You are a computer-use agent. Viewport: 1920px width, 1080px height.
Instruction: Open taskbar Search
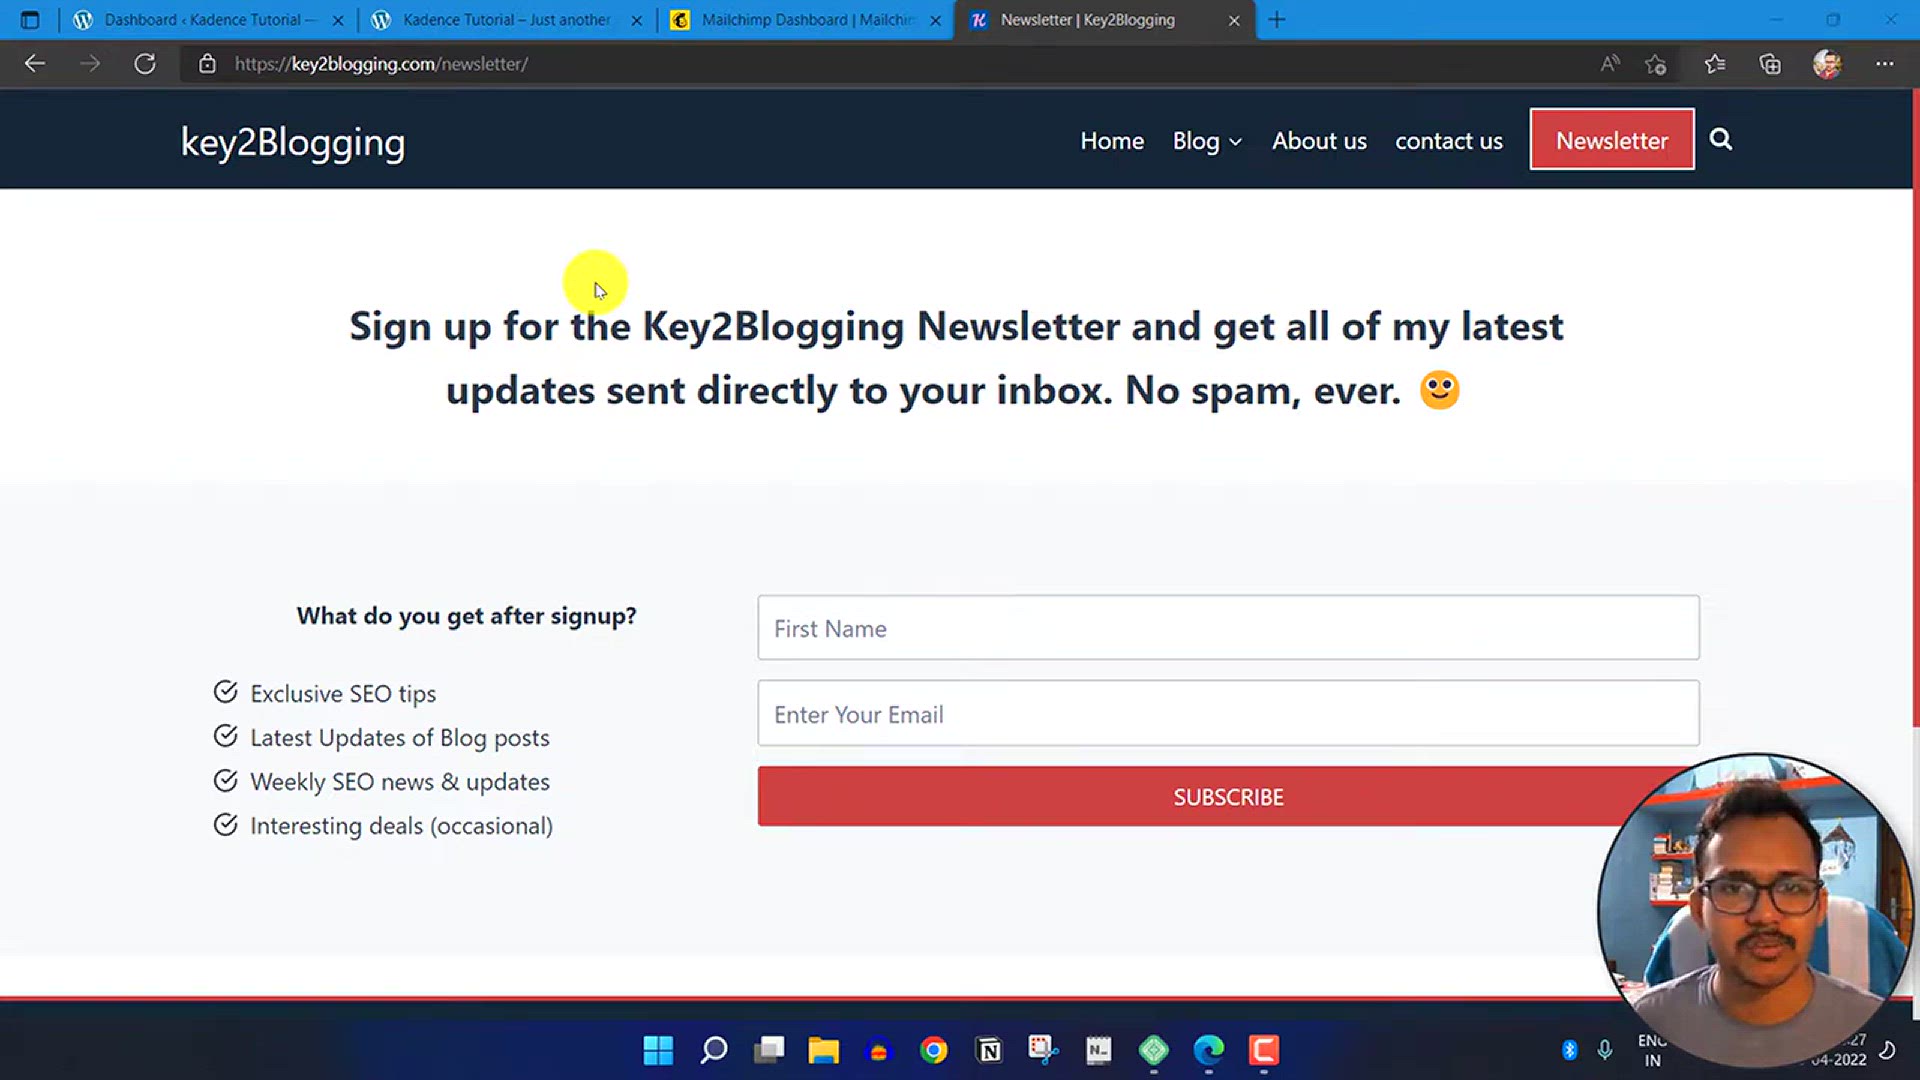click(714, 1050)
